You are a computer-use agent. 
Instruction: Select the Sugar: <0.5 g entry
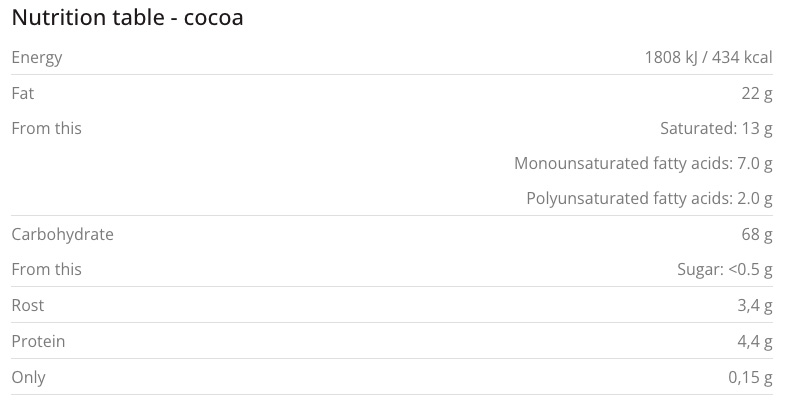click(x=725, y=269)
